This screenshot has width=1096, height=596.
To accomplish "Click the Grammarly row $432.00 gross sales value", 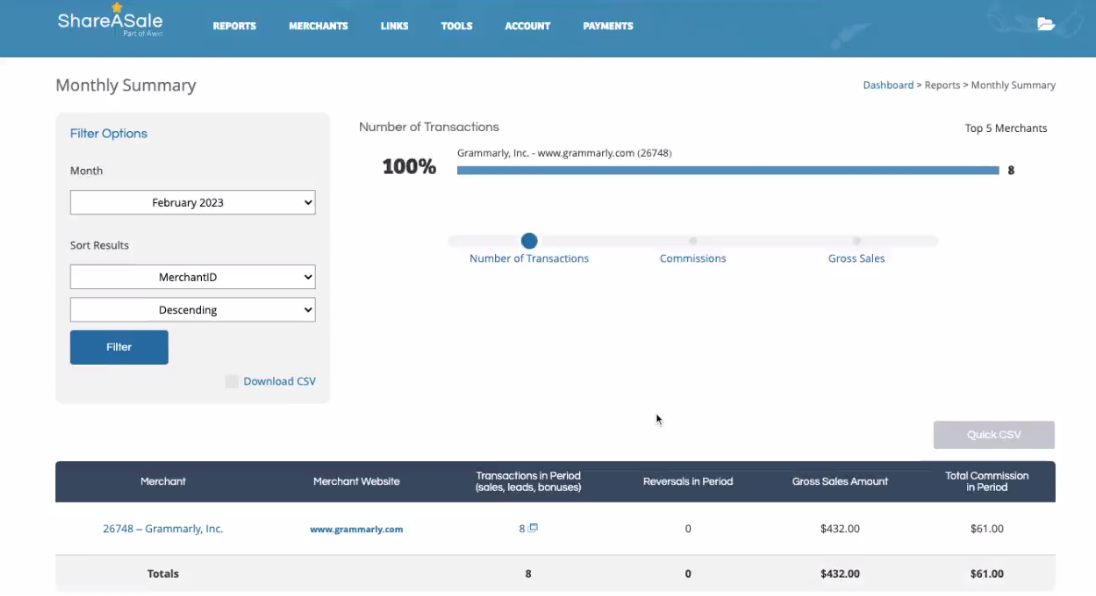I will coord(840,529).
